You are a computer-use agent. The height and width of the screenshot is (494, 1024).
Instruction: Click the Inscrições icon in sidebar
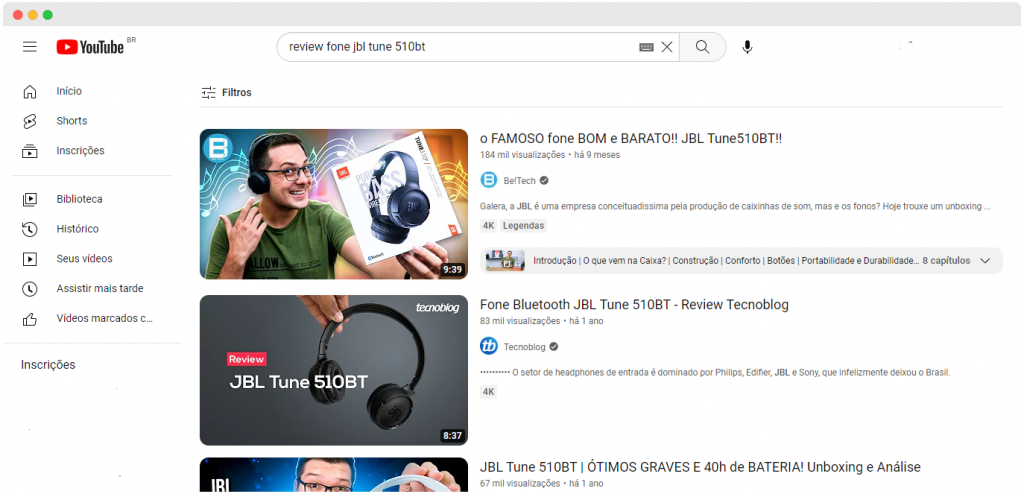(29, 151)
